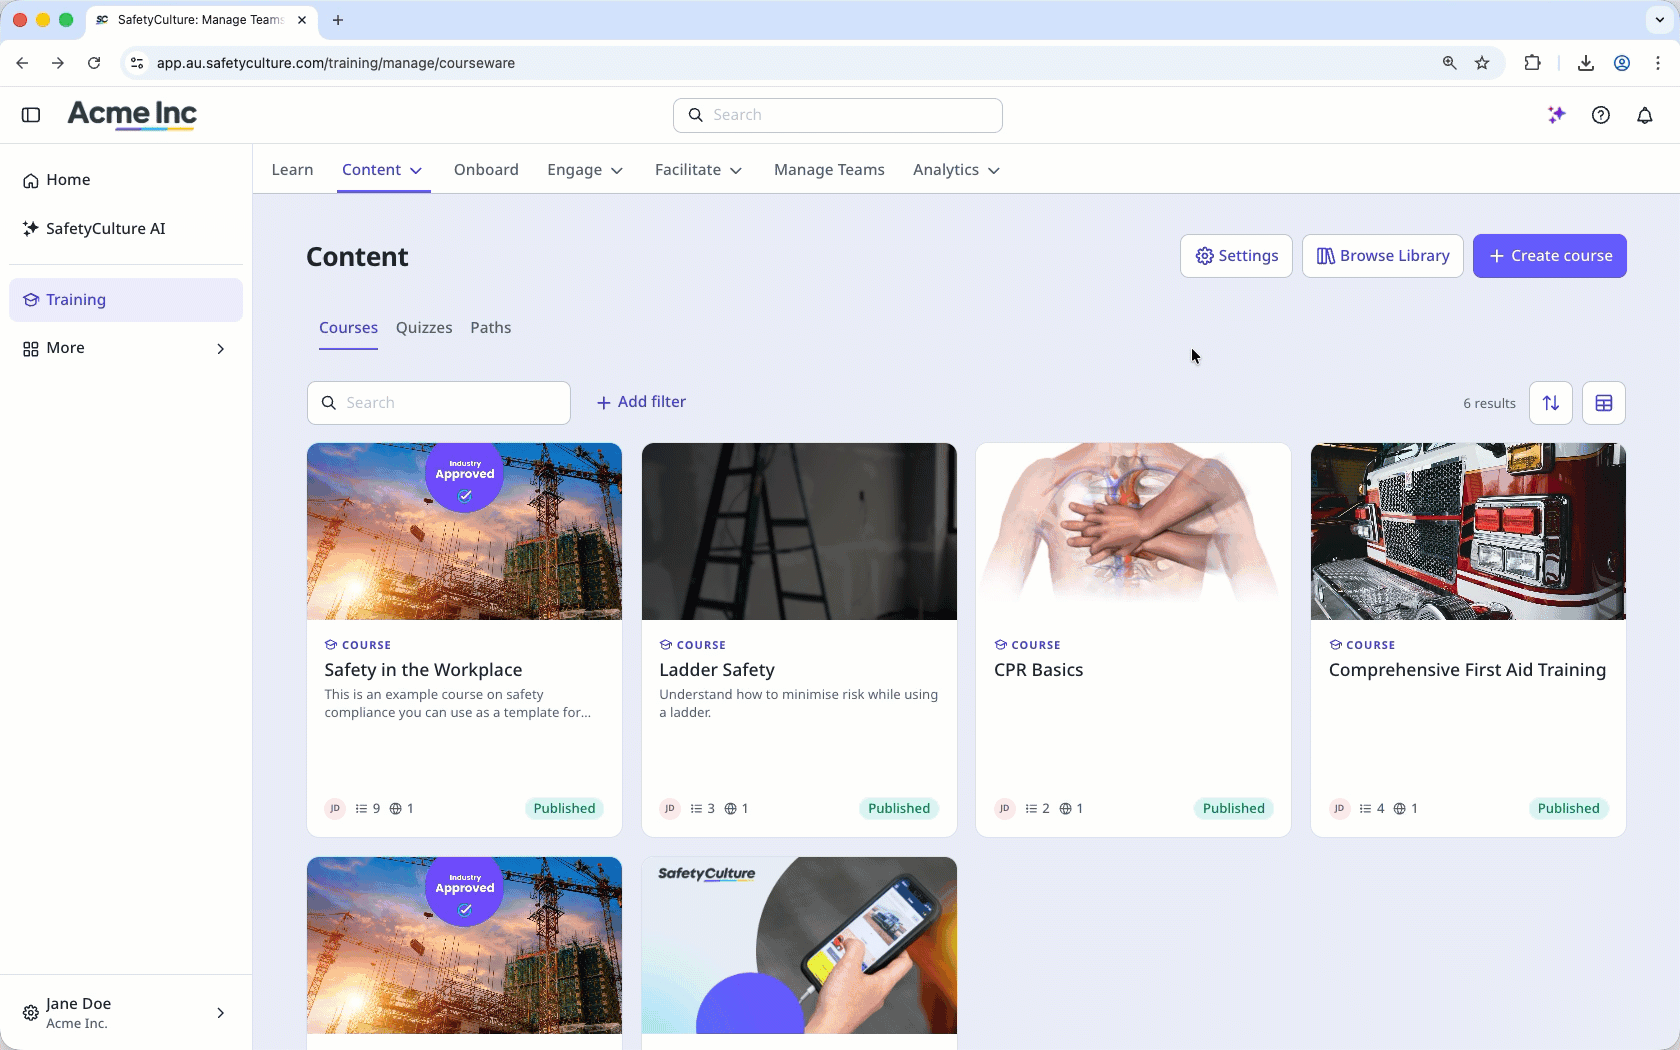Open the SafetyCulture AI sparkle icon in header
This screenshot has width=1680, height=1050.
click(1556, 115)
